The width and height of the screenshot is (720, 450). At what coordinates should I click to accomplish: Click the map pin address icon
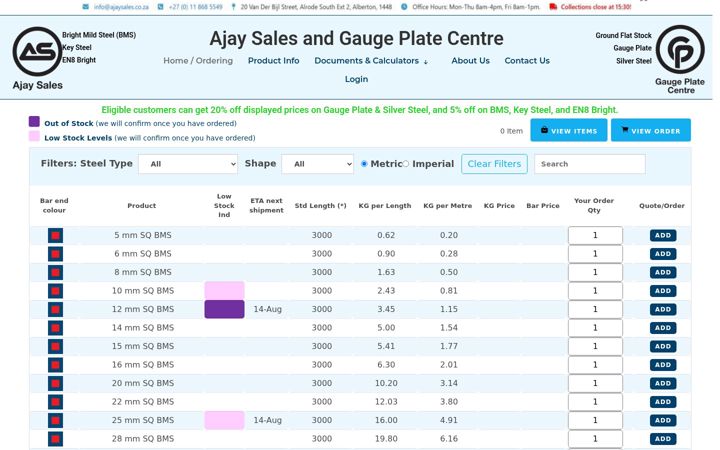233,7
